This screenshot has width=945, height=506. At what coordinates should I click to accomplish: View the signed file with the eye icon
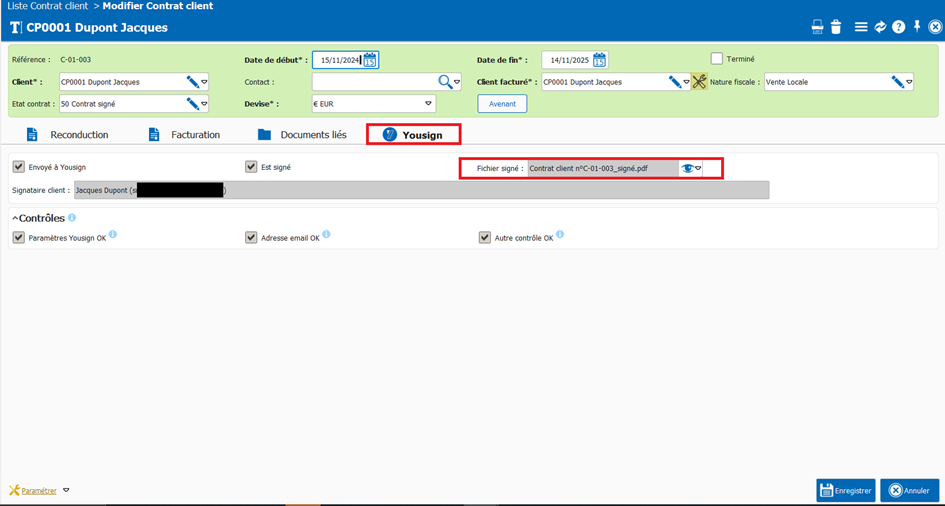point(687,169)
